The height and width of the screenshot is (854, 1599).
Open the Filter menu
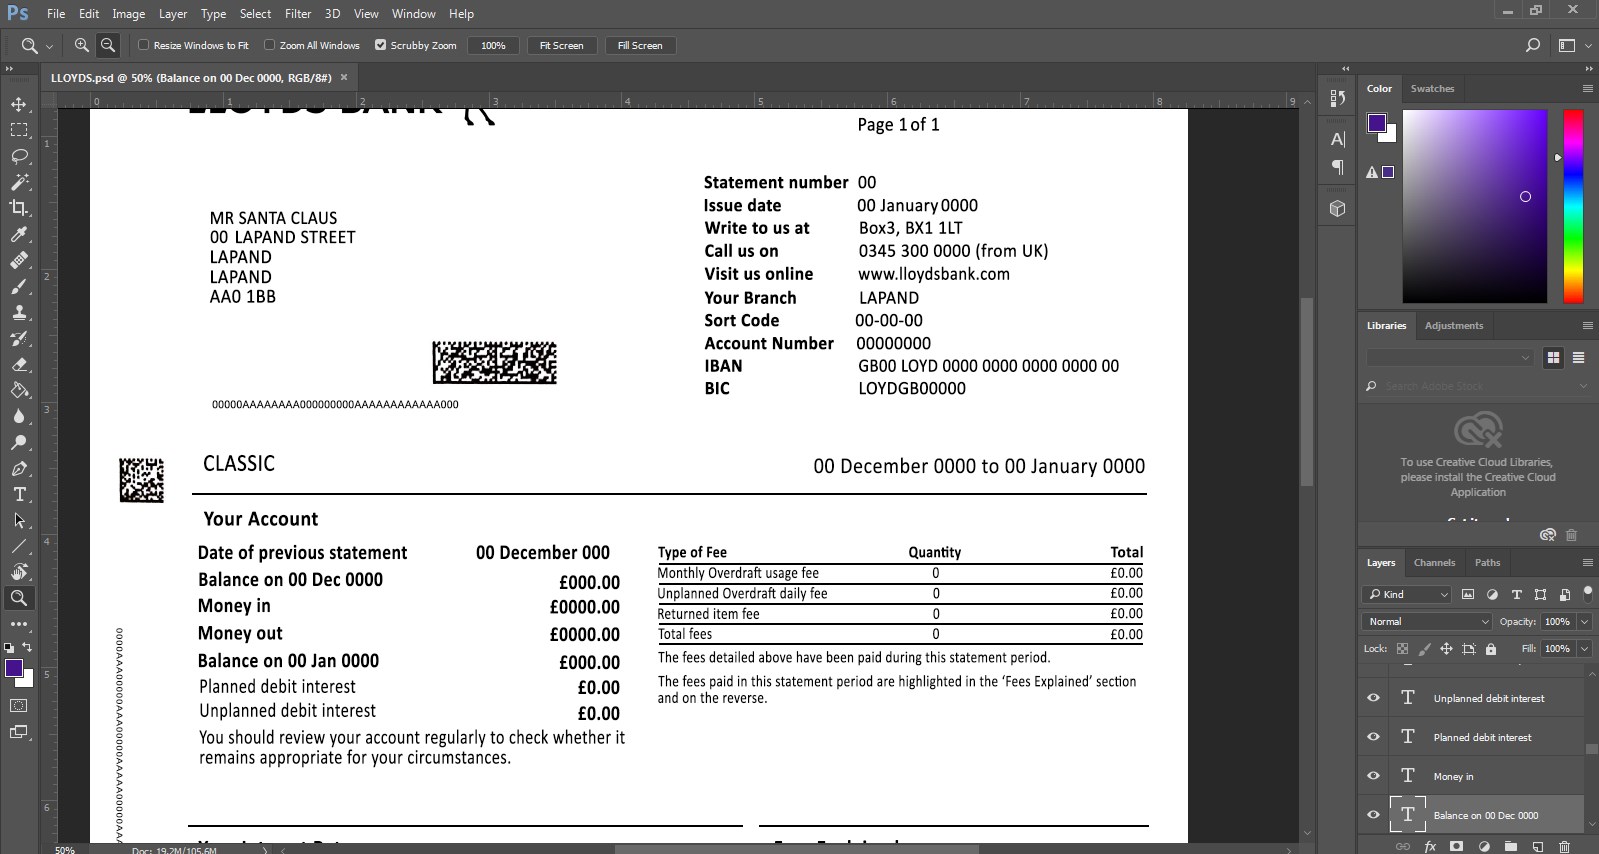(x=298, y=14)
